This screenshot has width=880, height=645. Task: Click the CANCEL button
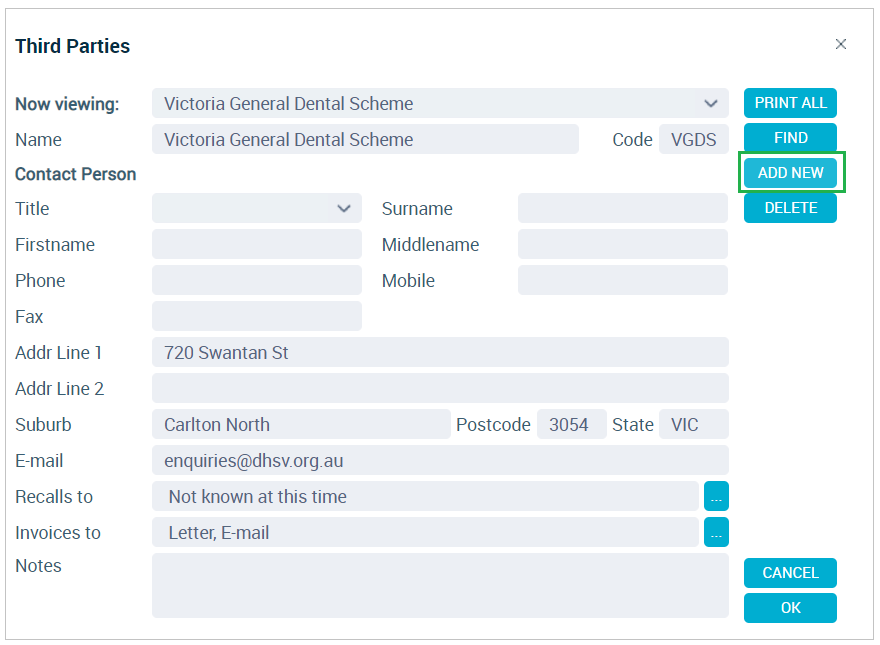tap(790, 573)
